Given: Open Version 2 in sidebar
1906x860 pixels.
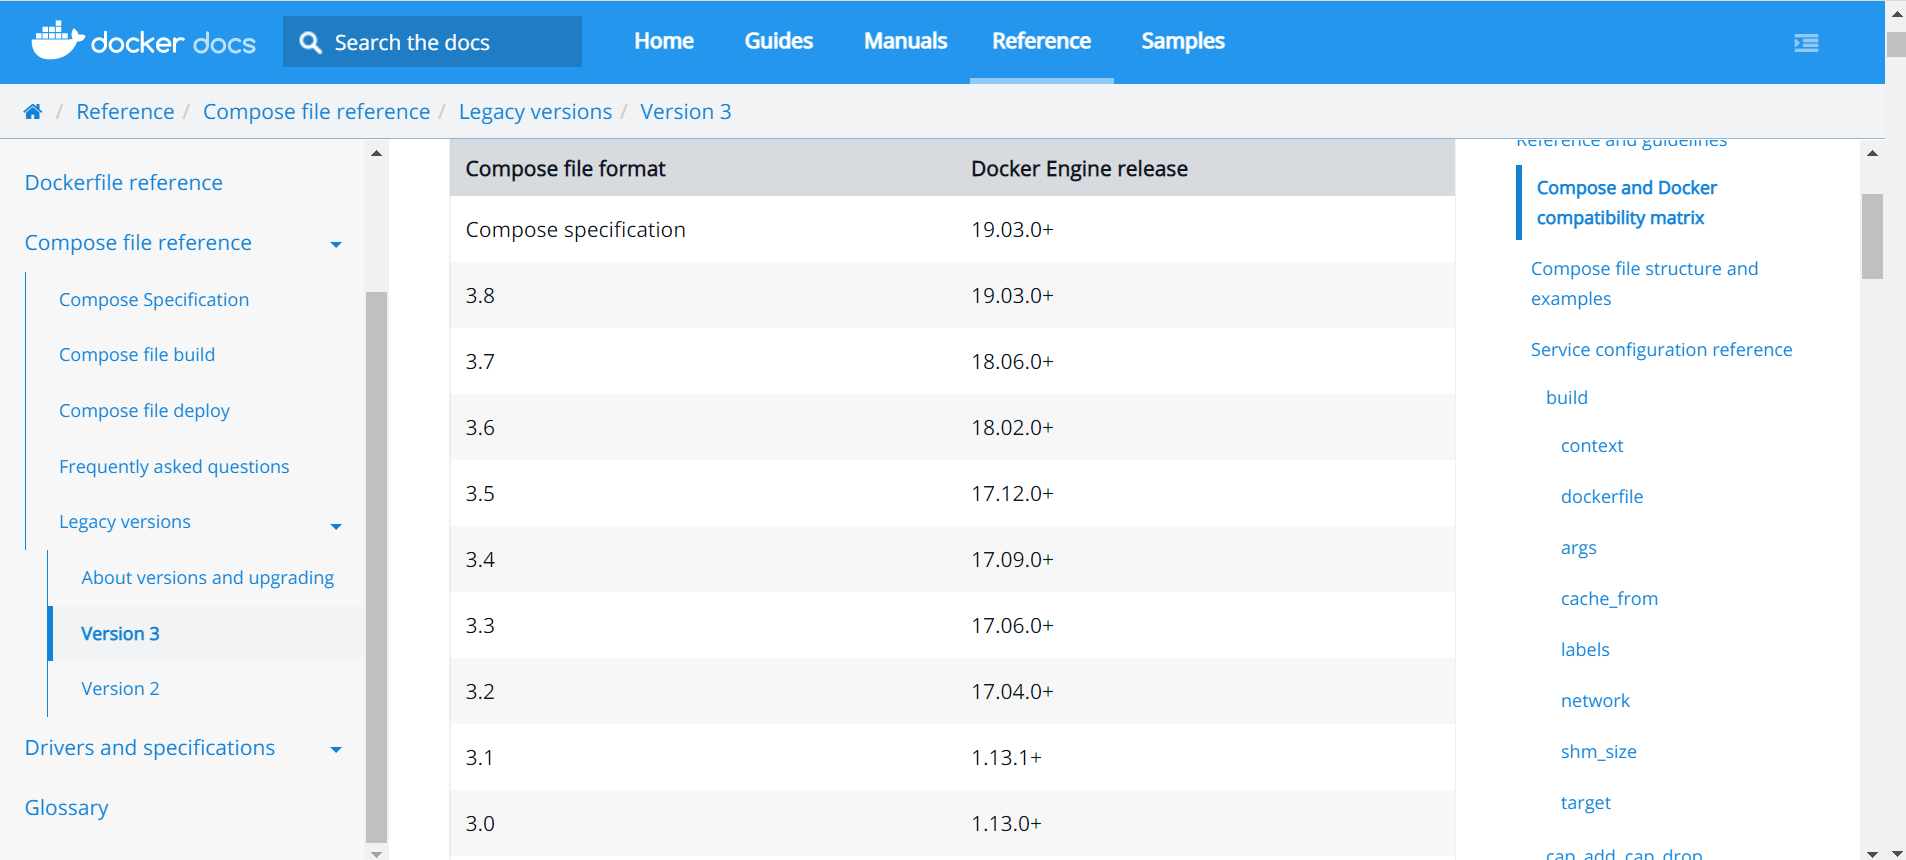Looking at the screenshot, I should tap(120, 688).
